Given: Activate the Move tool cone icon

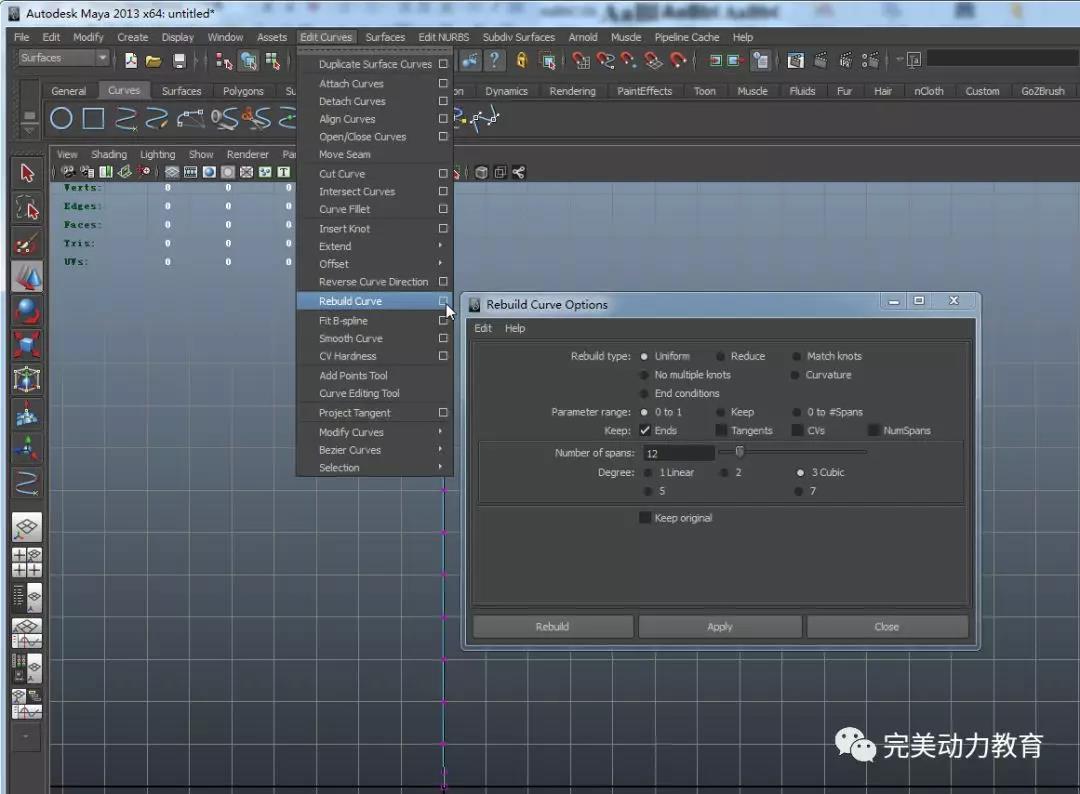Looking at the screenshot, I should [x=27, y=277].
